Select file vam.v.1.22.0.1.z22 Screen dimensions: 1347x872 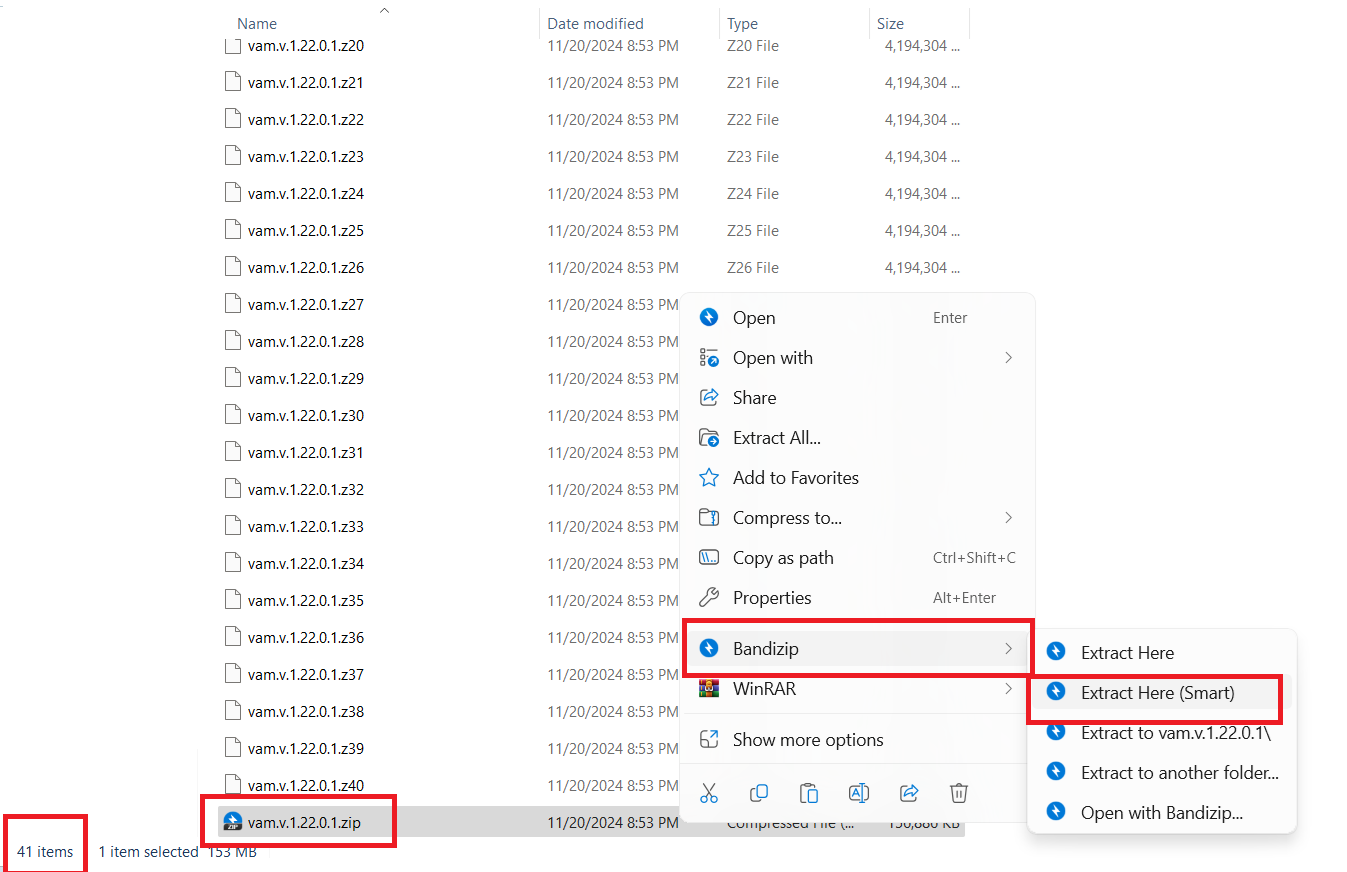(x=306, y=120)
